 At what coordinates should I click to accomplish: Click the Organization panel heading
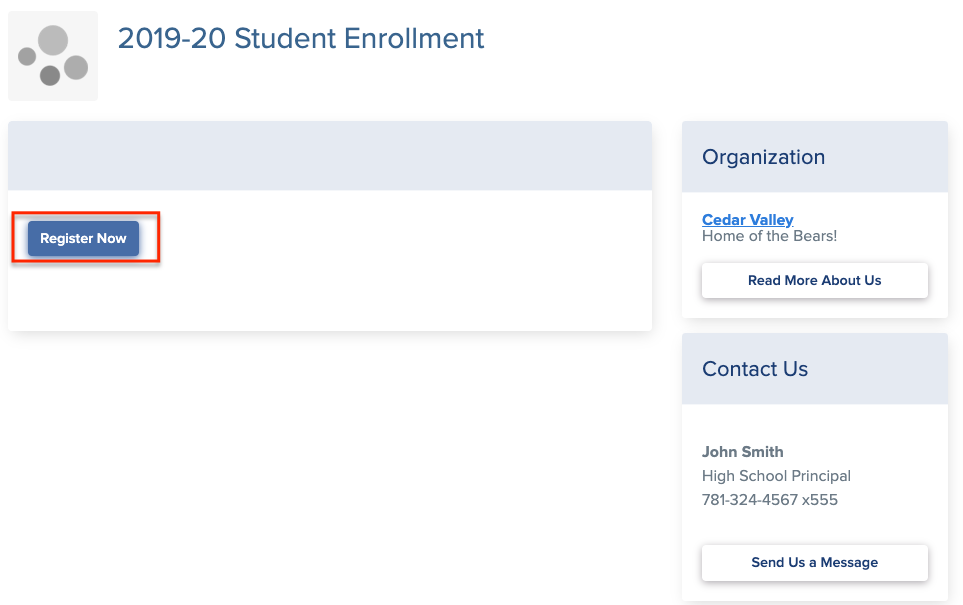pos(763,157)
